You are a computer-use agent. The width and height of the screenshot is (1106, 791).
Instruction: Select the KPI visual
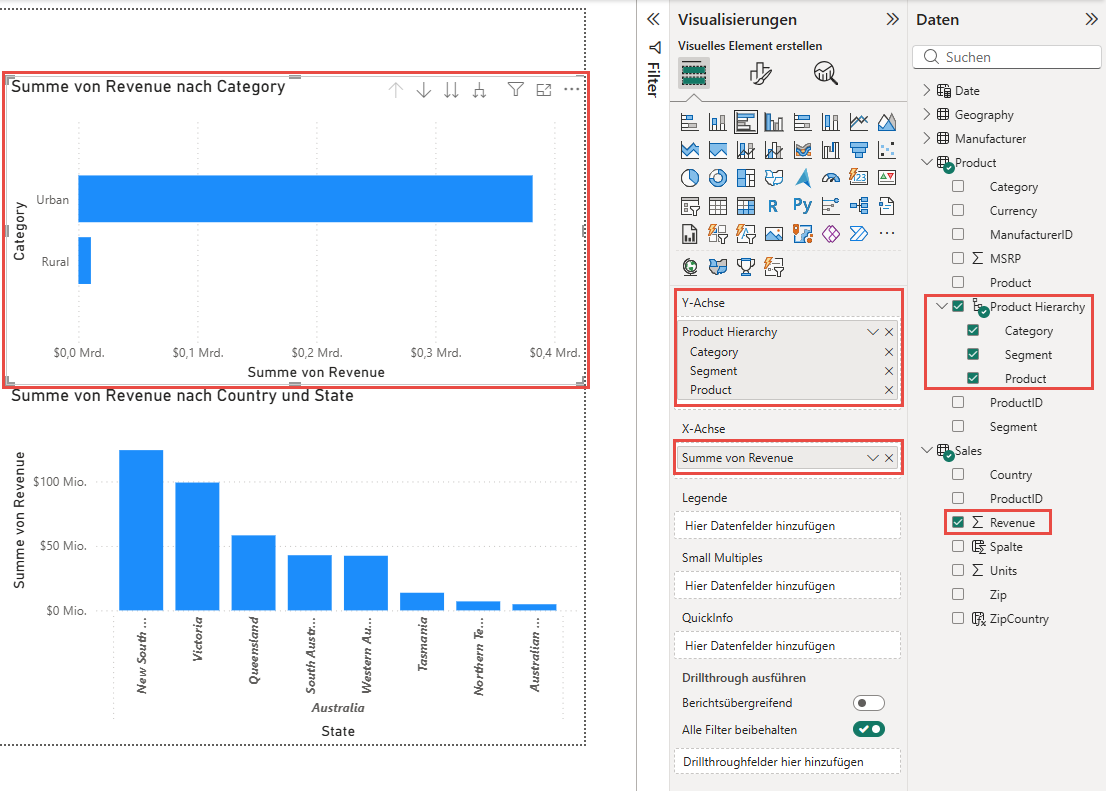[x=887, y=178]
